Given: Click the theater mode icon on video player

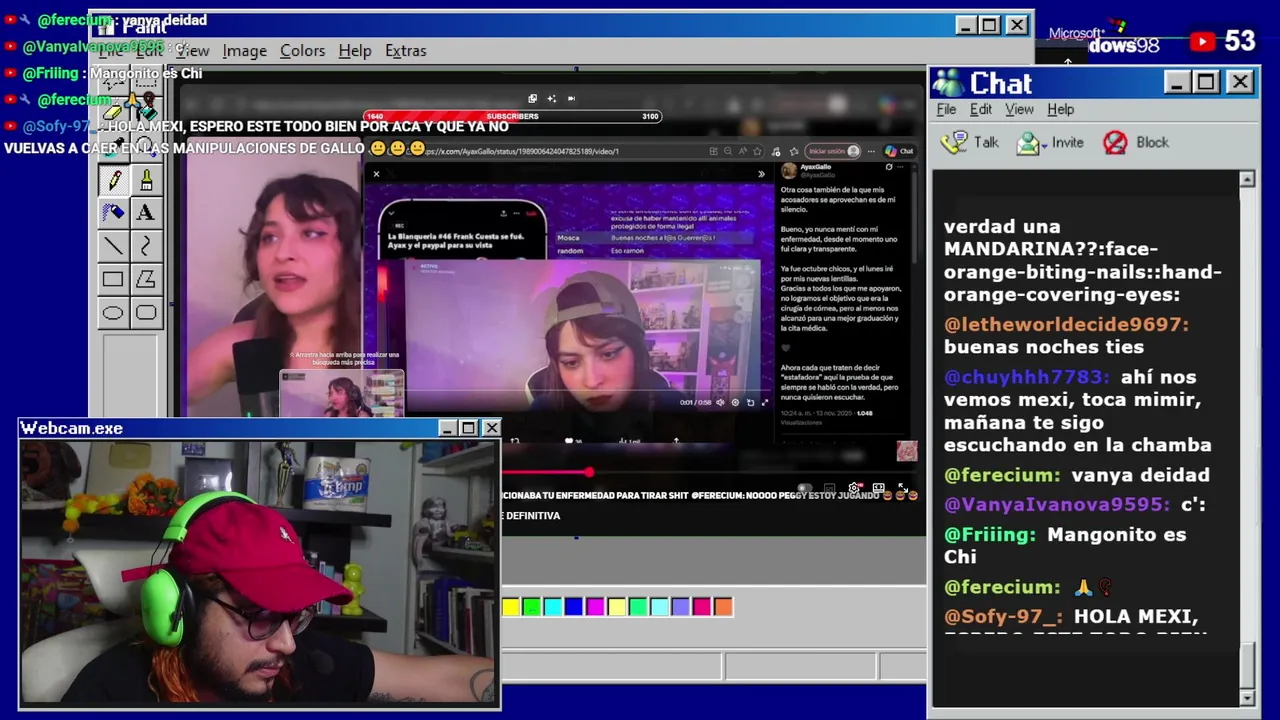Looking at the screenshot, I should (x=878, y=488).
